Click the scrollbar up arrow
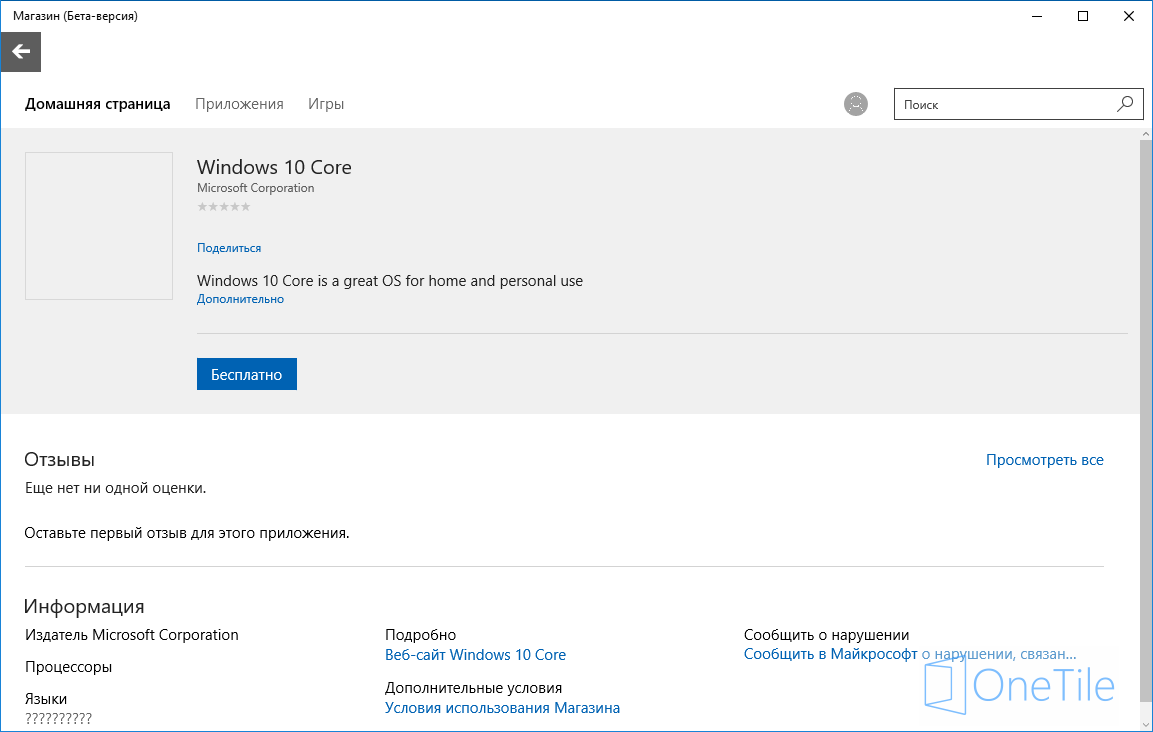The image size is (1153, 732). coord(1146,135)
